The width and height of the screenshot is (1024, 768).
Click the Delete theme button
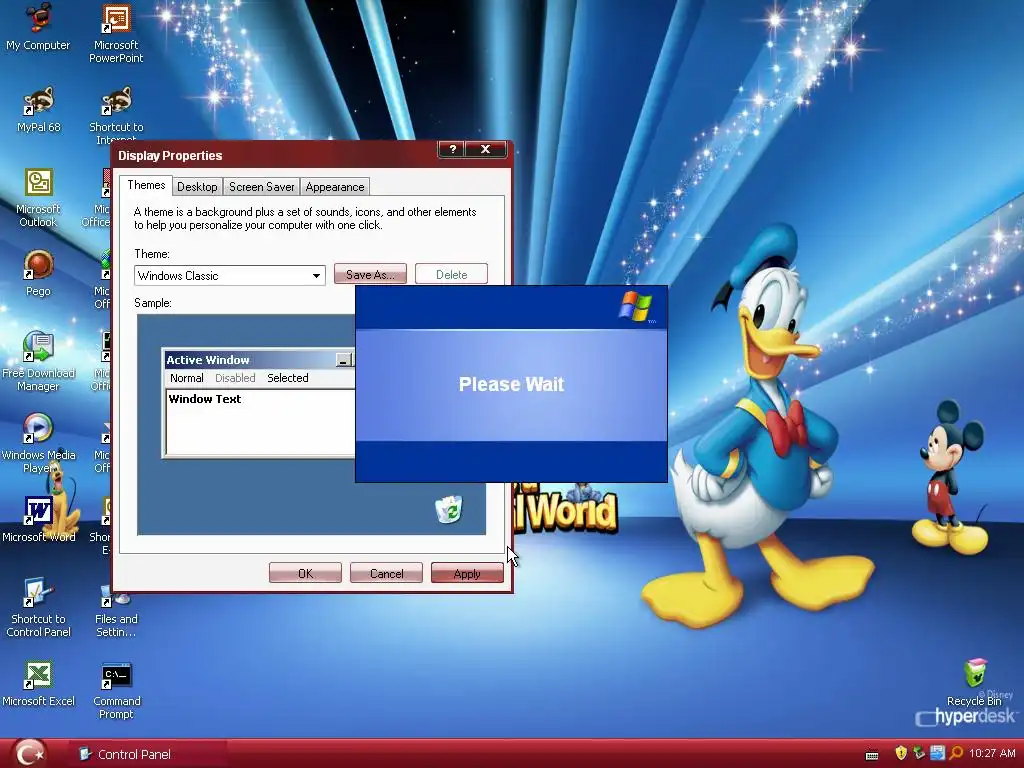pyautogui.click(x=451, y=274)
